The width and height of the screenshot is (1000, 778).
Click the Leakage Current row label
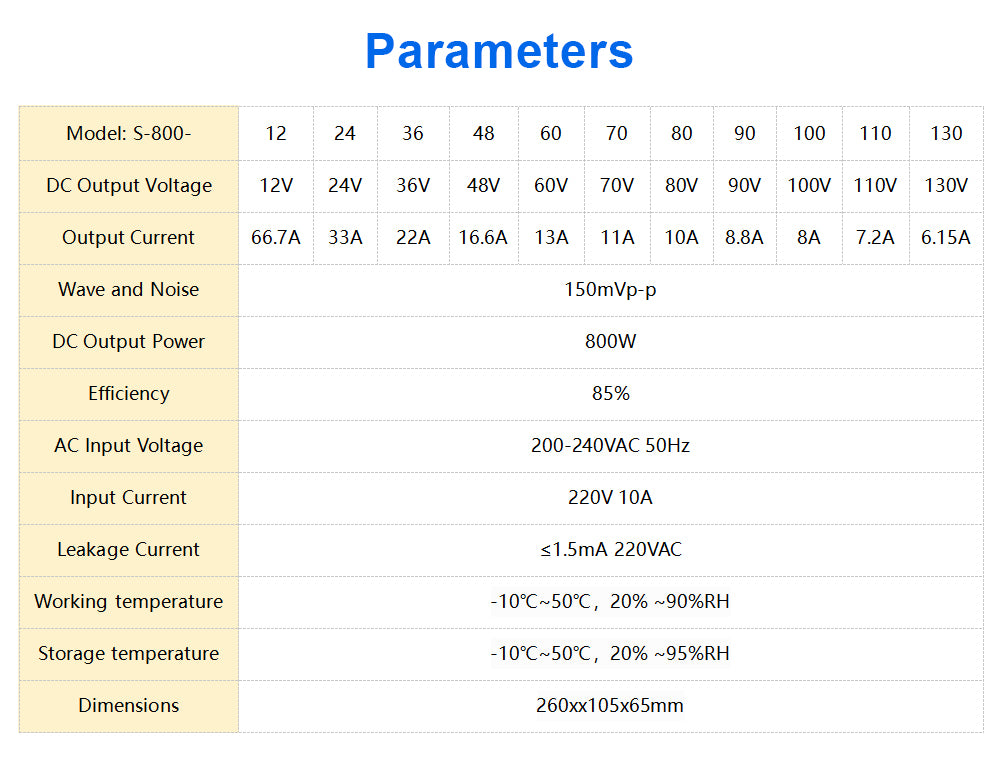click(128, 549)
